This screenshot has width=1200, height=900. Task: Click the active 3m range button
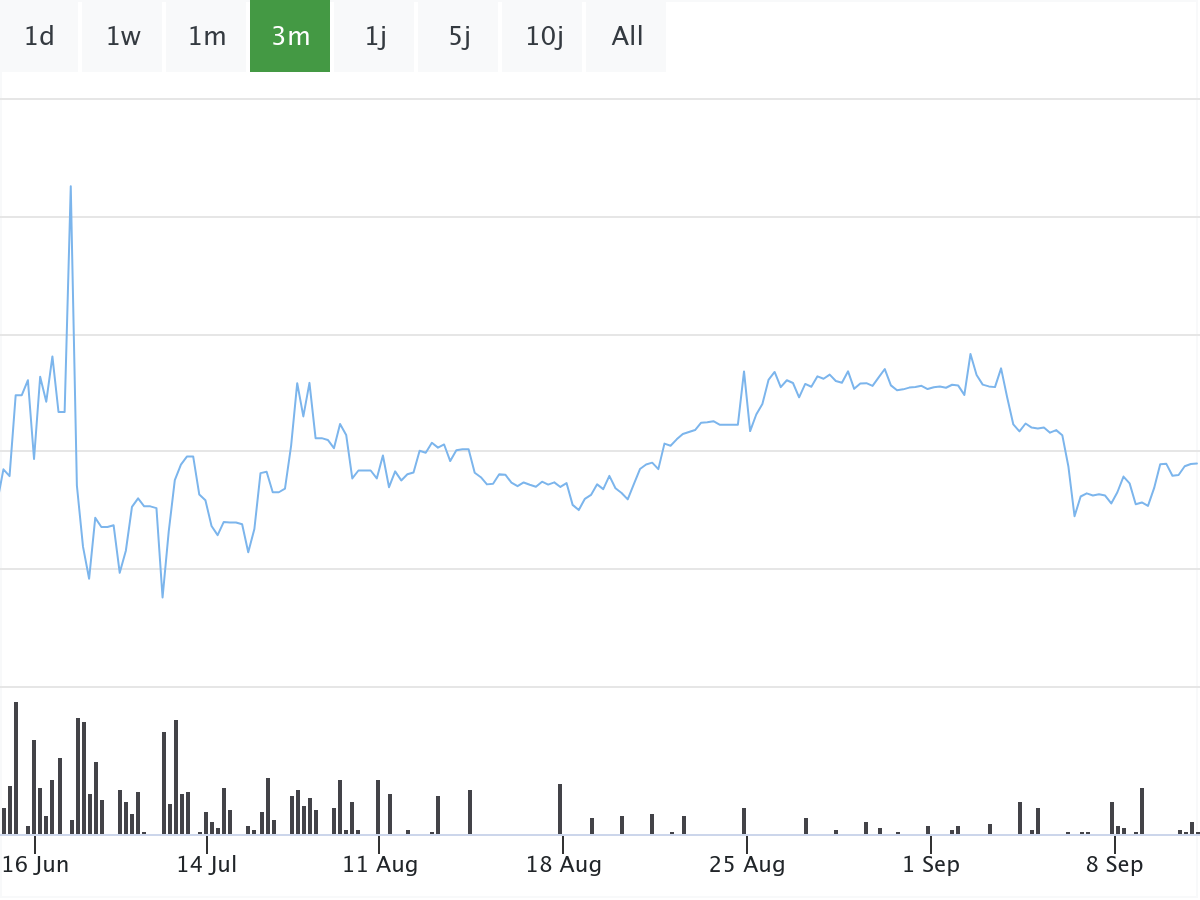(x=290, y=37)
